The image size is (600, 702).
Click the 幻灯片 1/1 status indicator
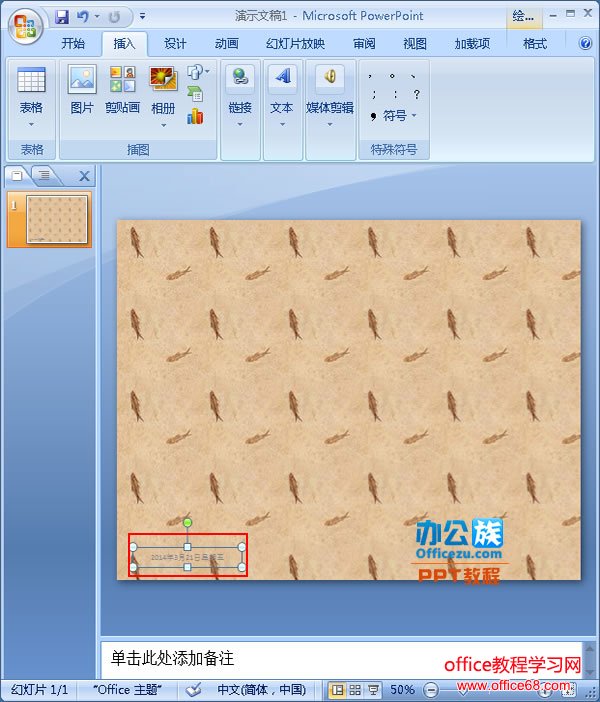[39, 689]
